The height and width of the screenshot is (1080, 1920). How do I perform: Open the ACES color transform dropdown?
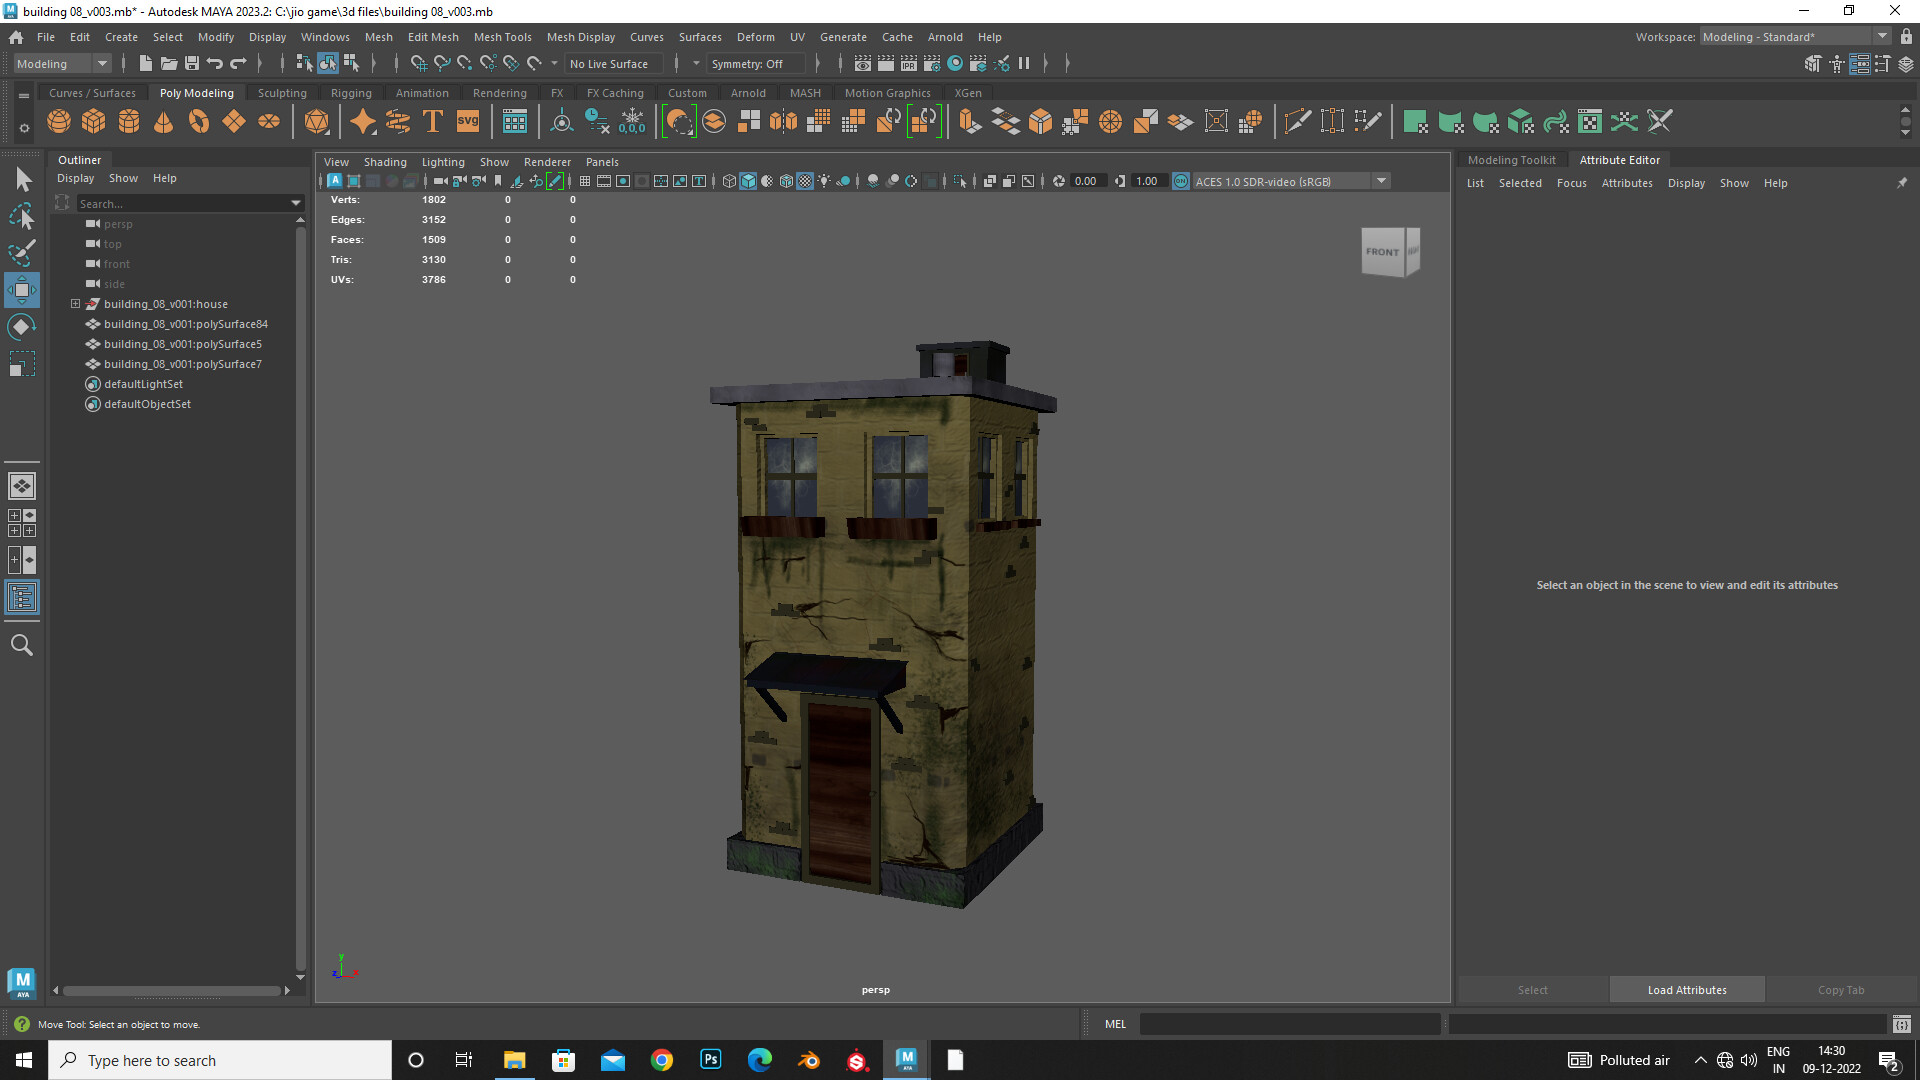[1381, 182]
